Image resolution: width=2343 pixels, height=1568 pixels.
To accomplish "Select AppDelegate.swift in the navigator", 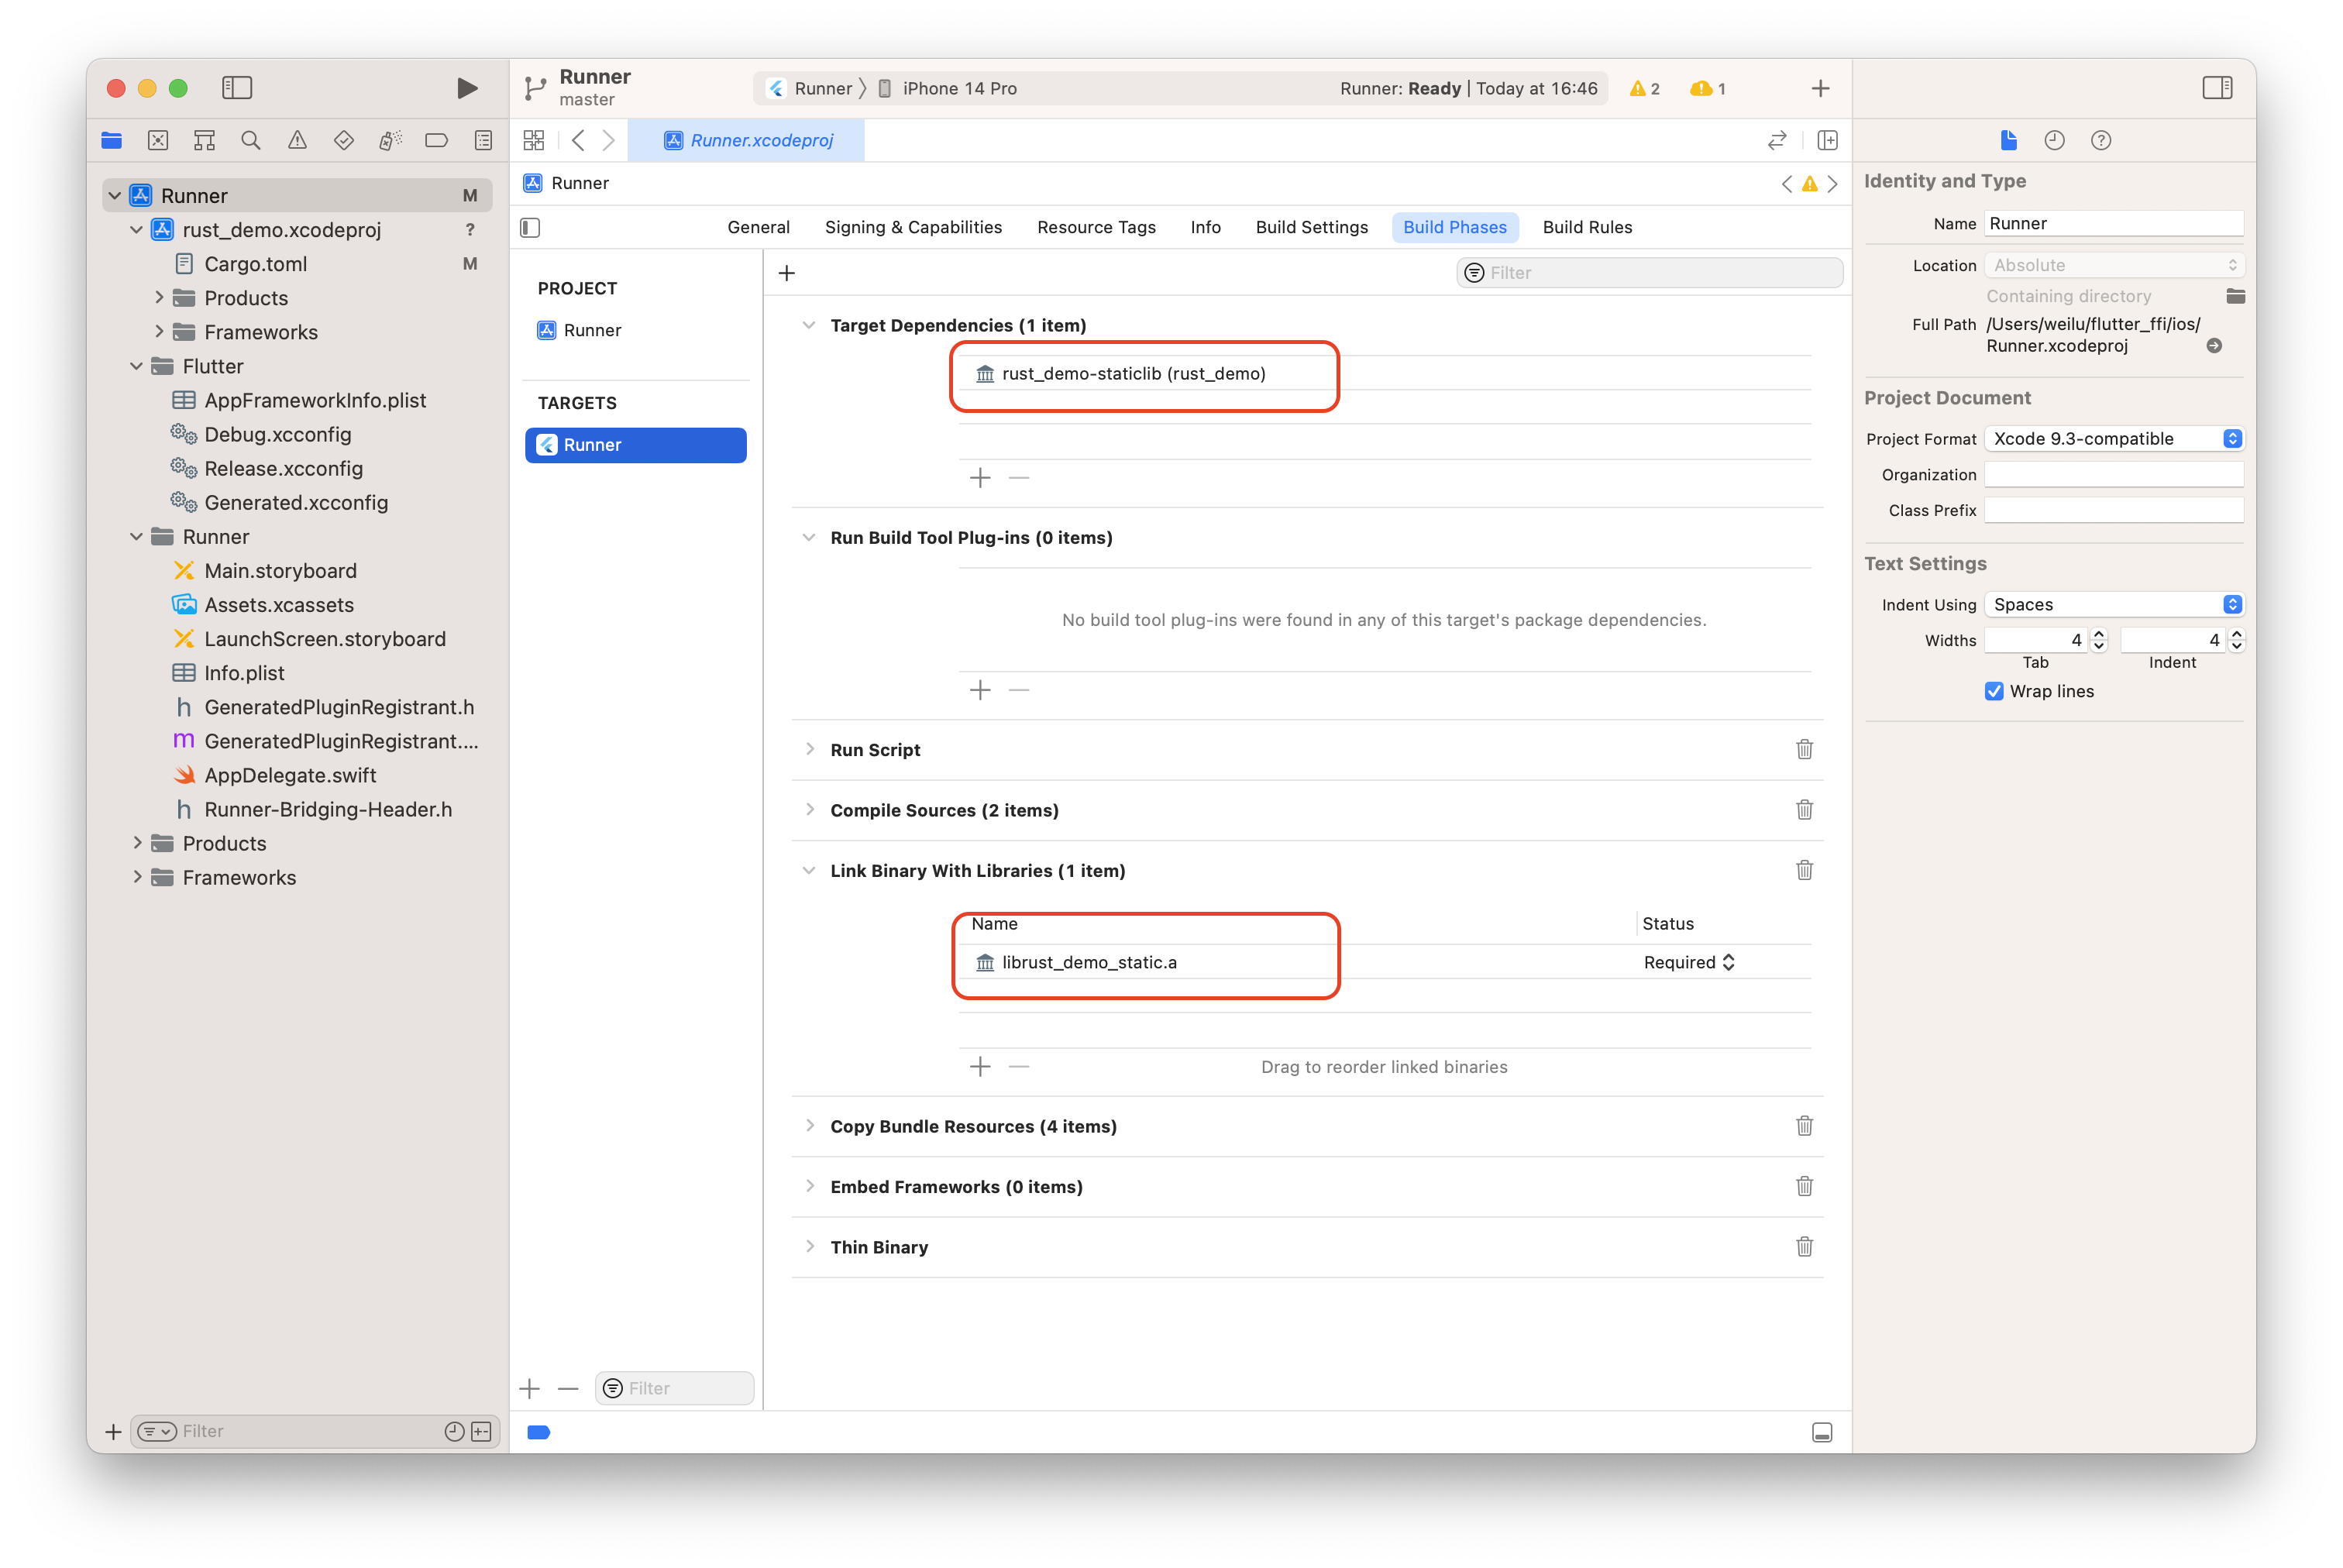I will (289, 775).
